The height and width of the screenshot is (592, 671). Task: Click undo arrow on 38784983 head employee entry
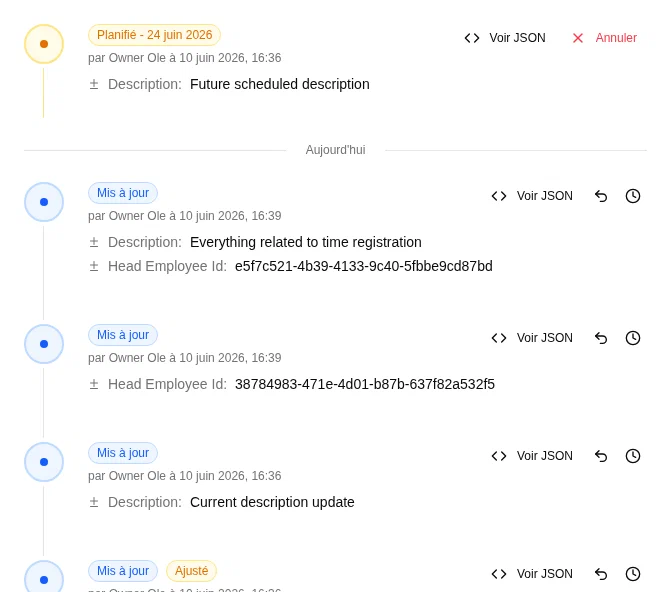[601, 338]
